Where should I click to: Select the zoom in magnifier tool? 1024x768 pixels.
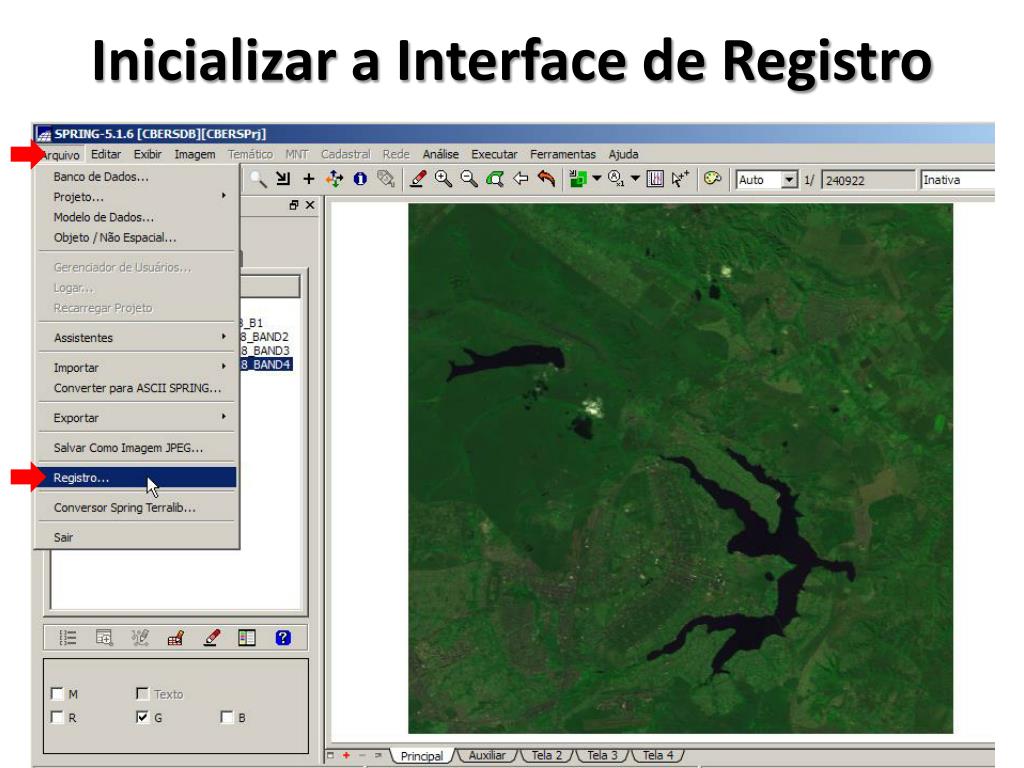443,179
